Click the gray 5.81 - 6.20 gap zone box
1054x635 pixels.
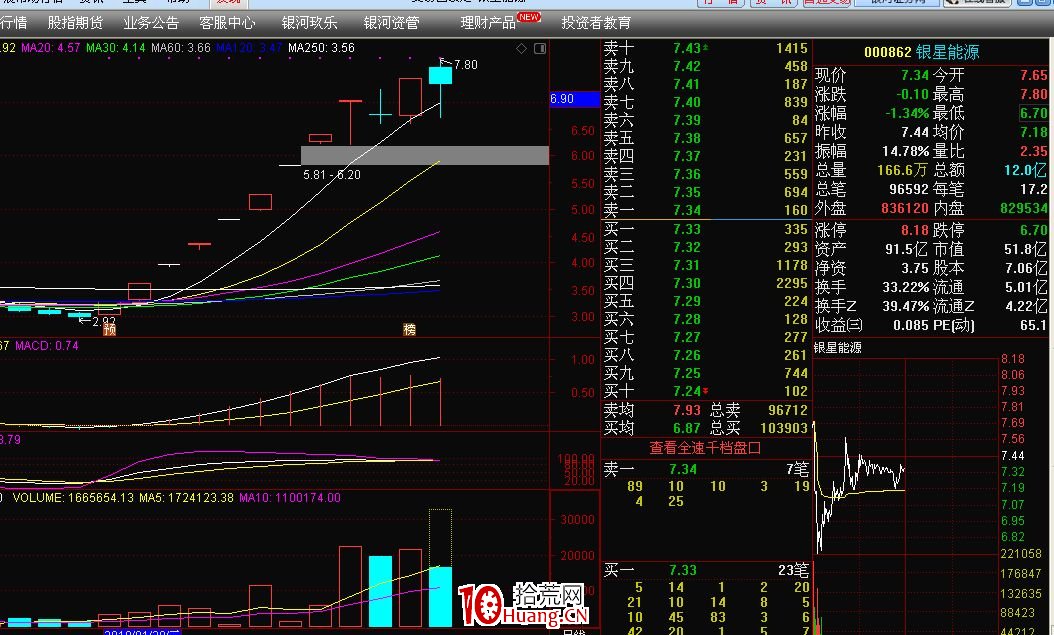(x=425, y=155)
